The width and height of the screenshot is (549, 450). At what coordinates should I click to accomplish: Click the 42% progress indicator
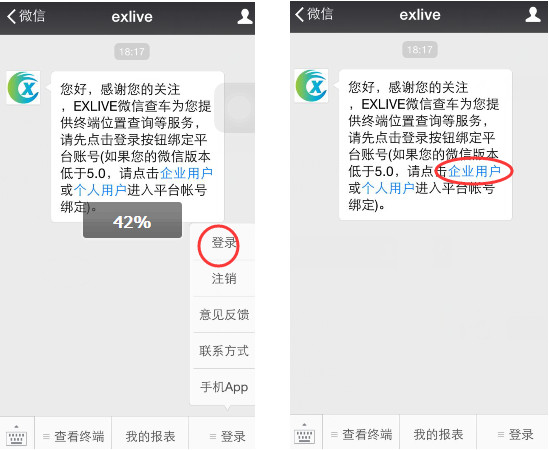(132, 221)
